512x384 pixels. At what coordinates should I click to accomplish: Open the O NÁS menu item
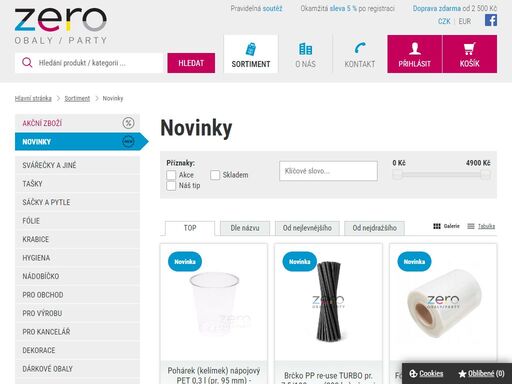(x=305, y=54)
